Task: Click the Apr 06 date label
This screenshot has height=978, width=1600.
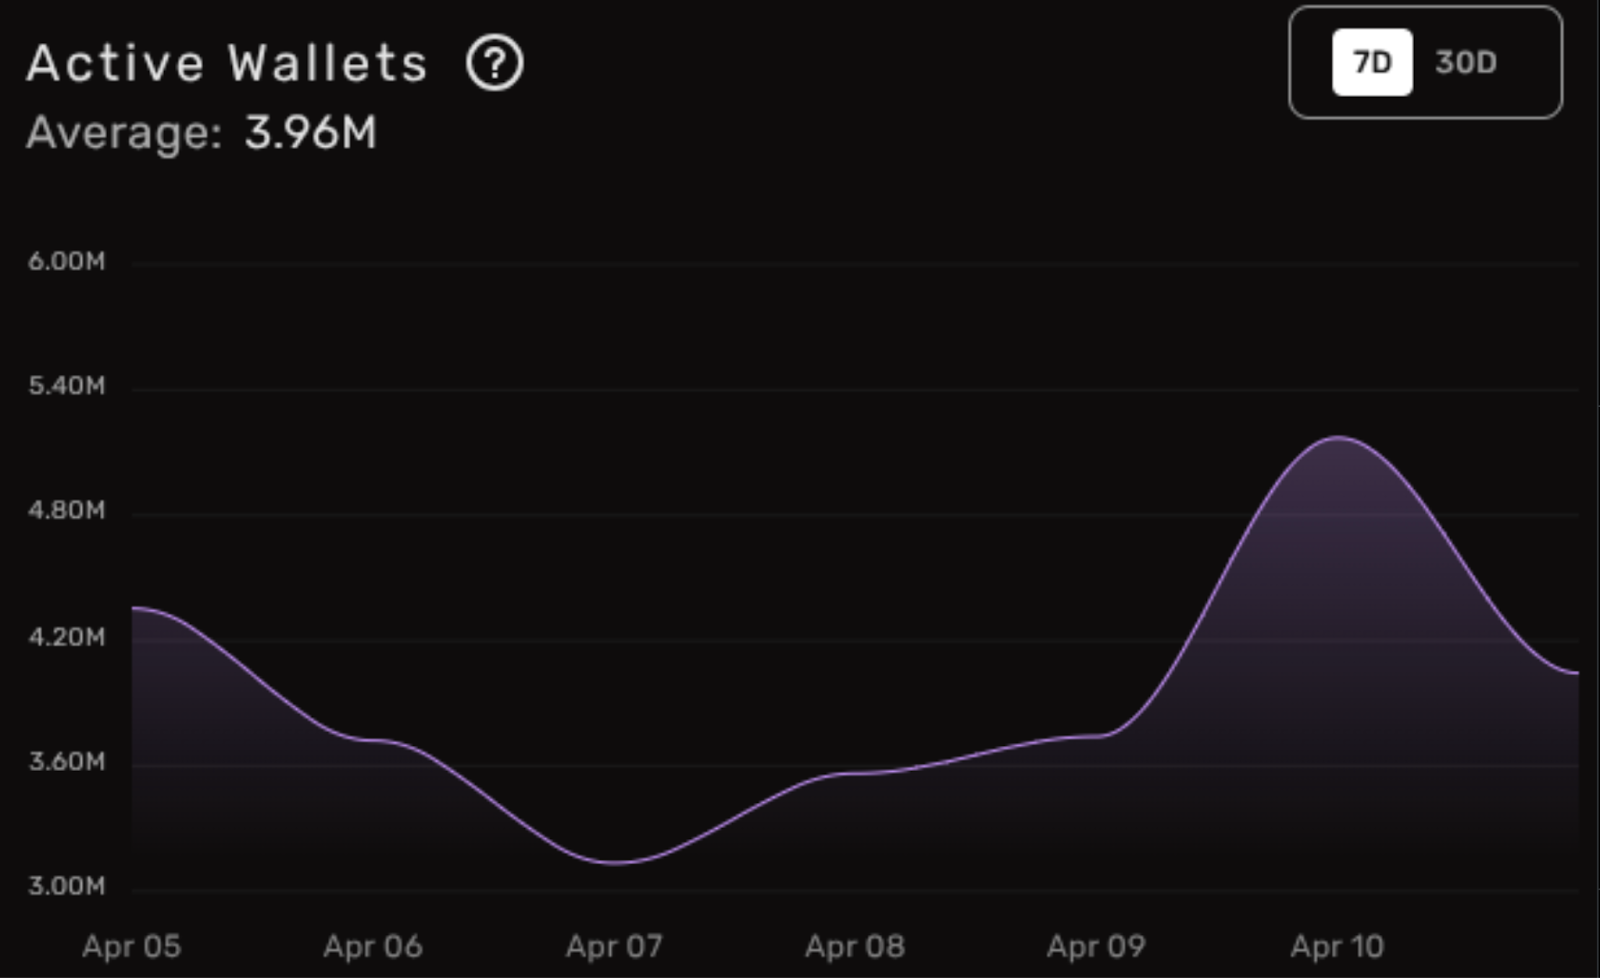Action: (x=373, y=946)
